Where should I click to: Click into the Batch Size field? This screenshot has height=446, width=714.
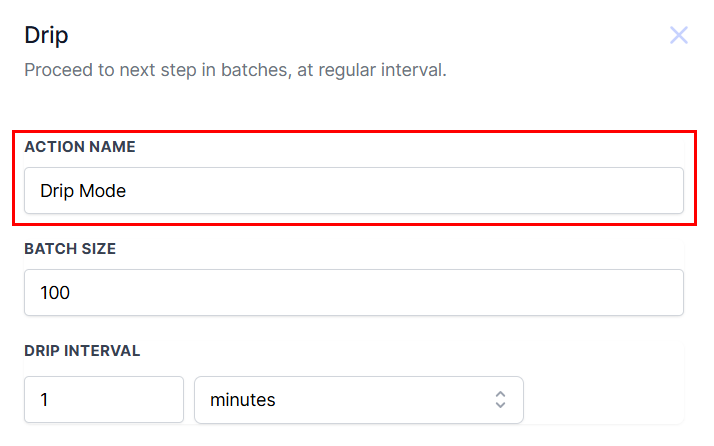pyautogui.click(x=353, y=293)
